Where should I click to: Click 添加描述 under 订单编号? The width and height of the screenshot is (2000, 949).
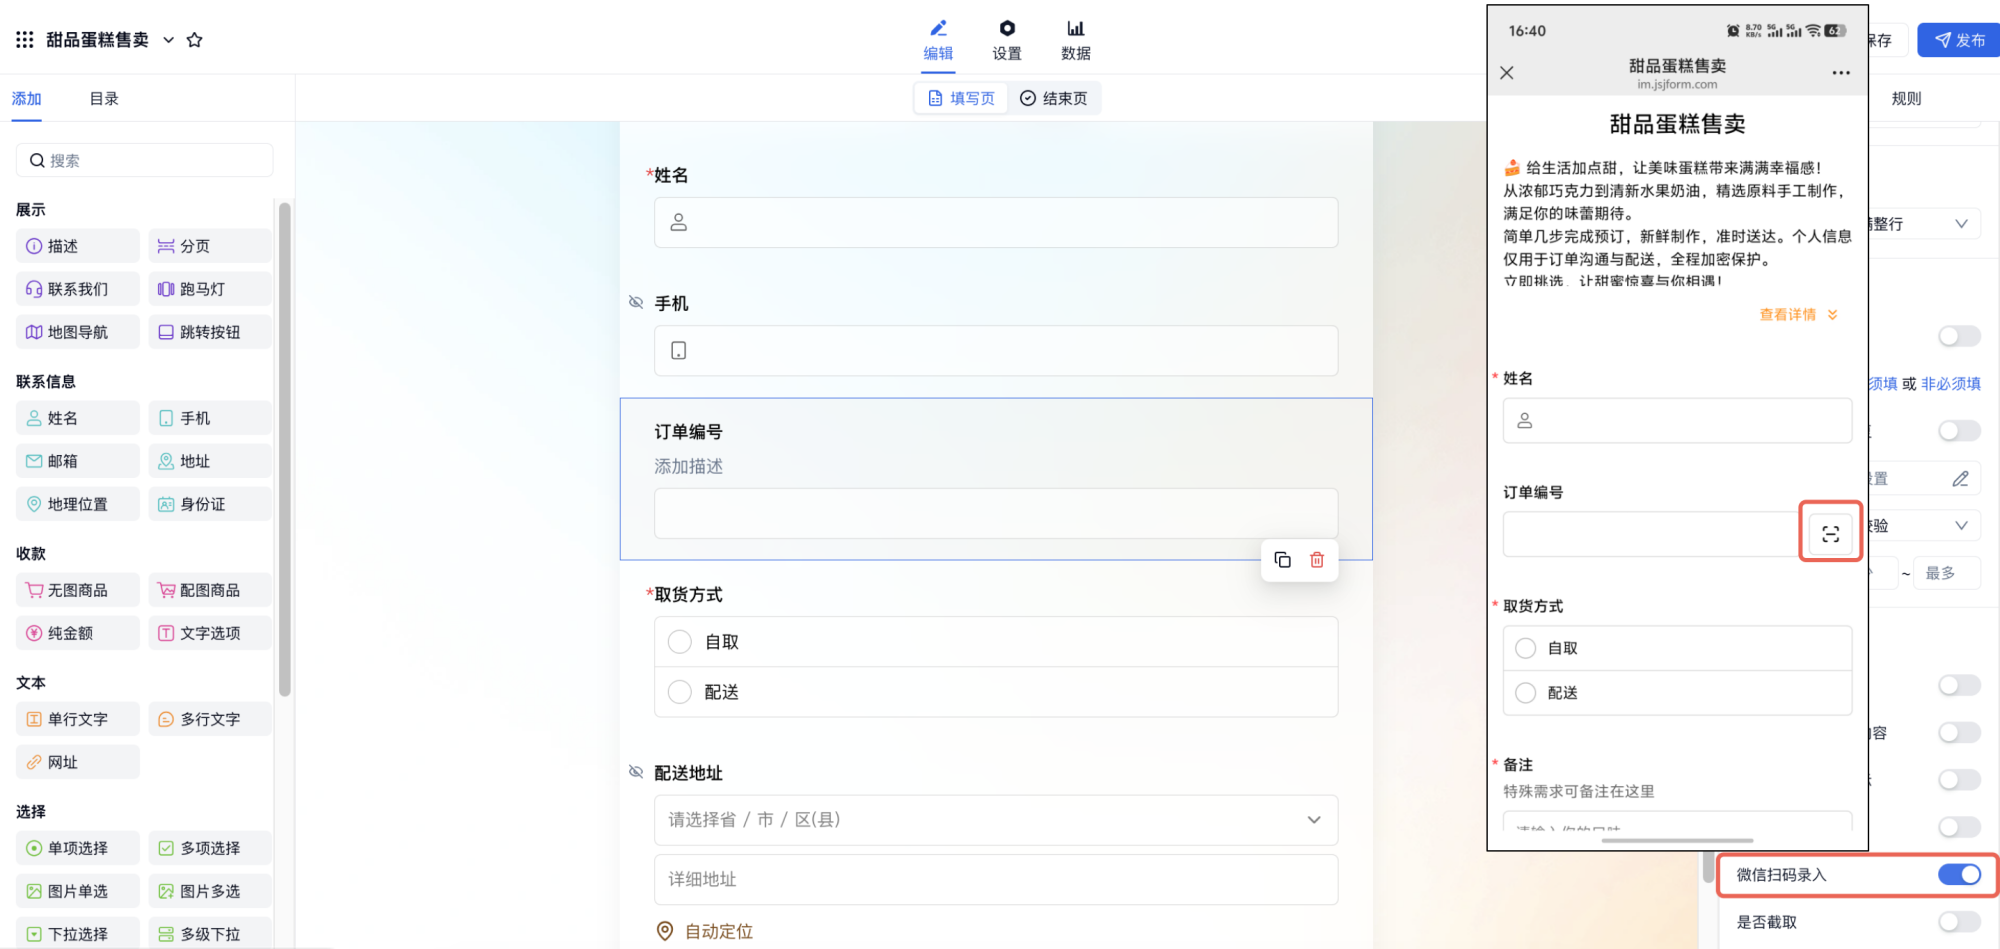click(x=689, y=466)
